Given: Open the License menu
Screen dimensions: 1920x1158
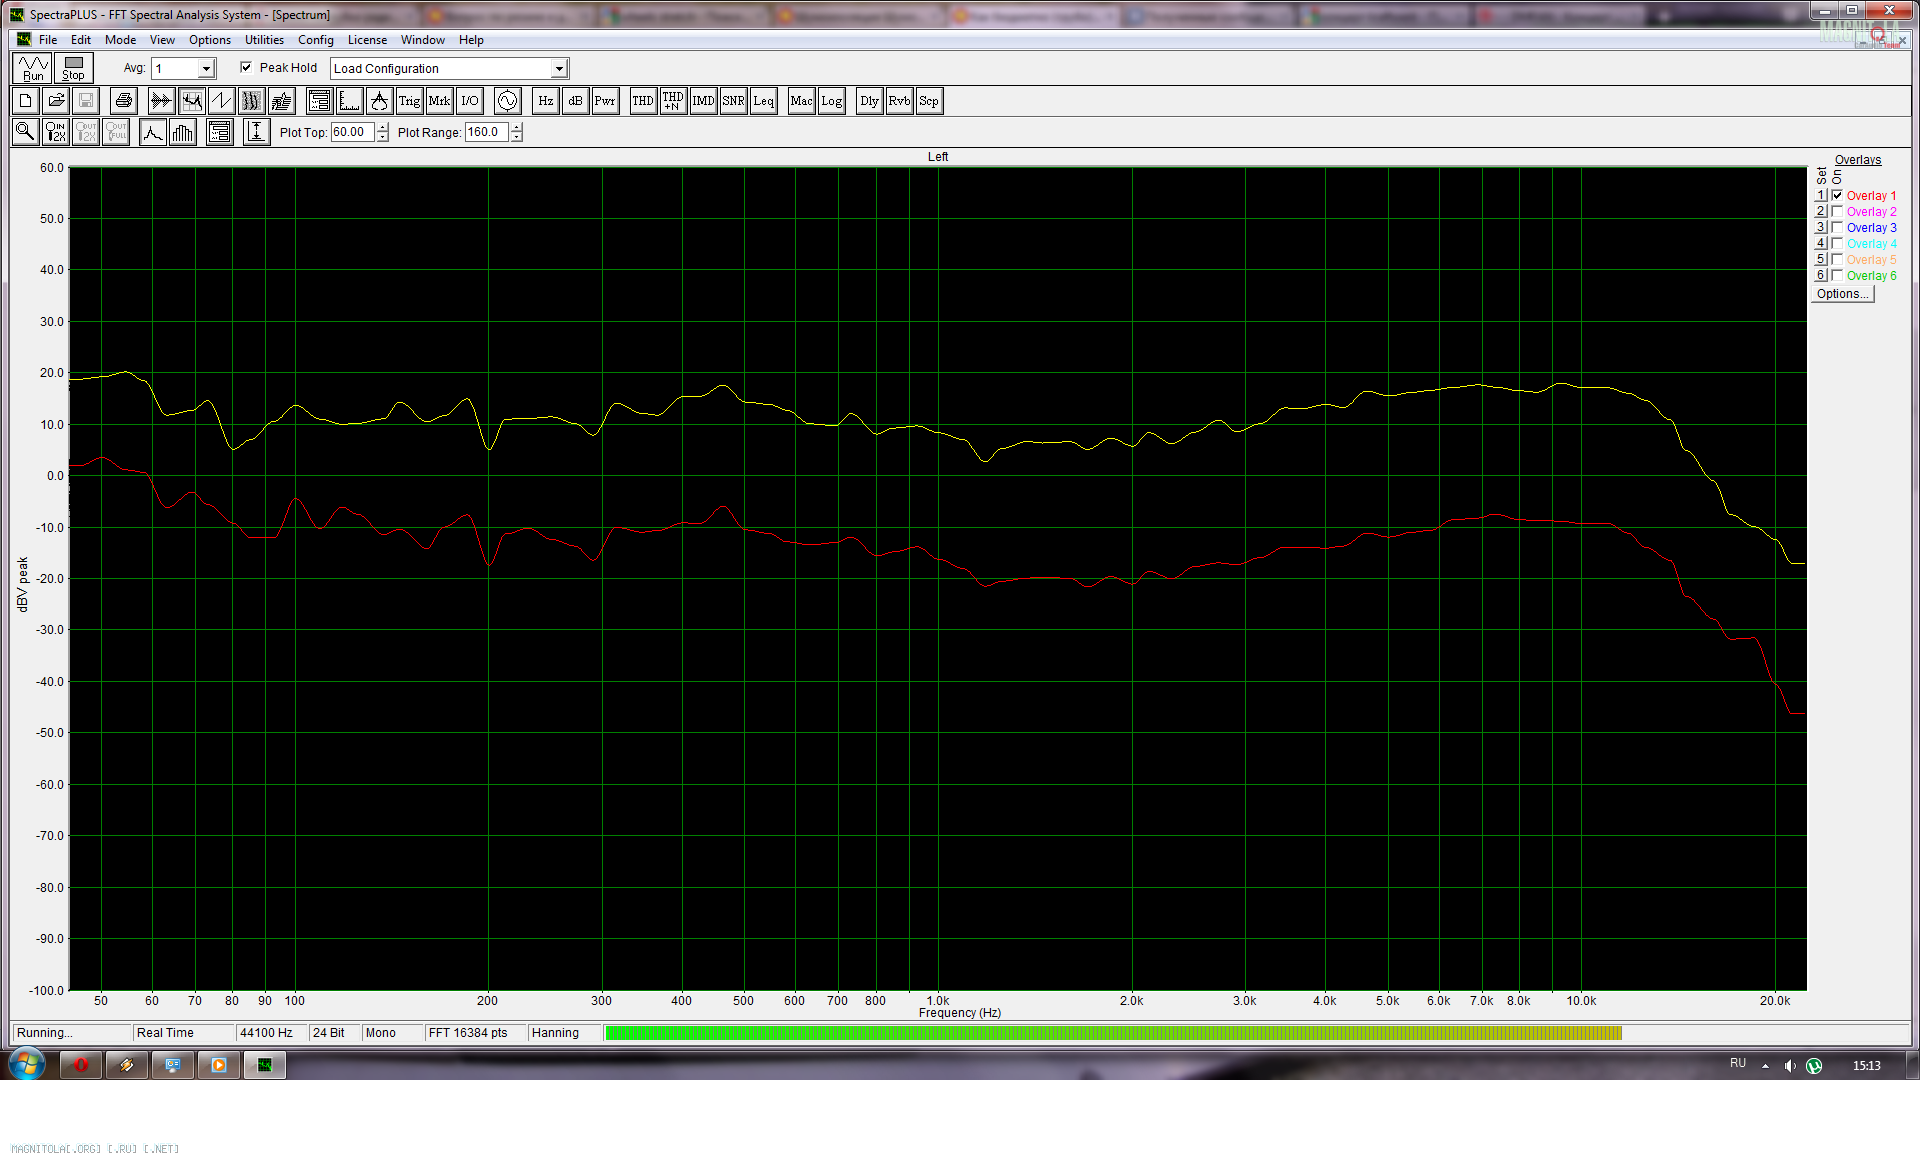Looking at the screenshot, I should [x=367, y=40].
